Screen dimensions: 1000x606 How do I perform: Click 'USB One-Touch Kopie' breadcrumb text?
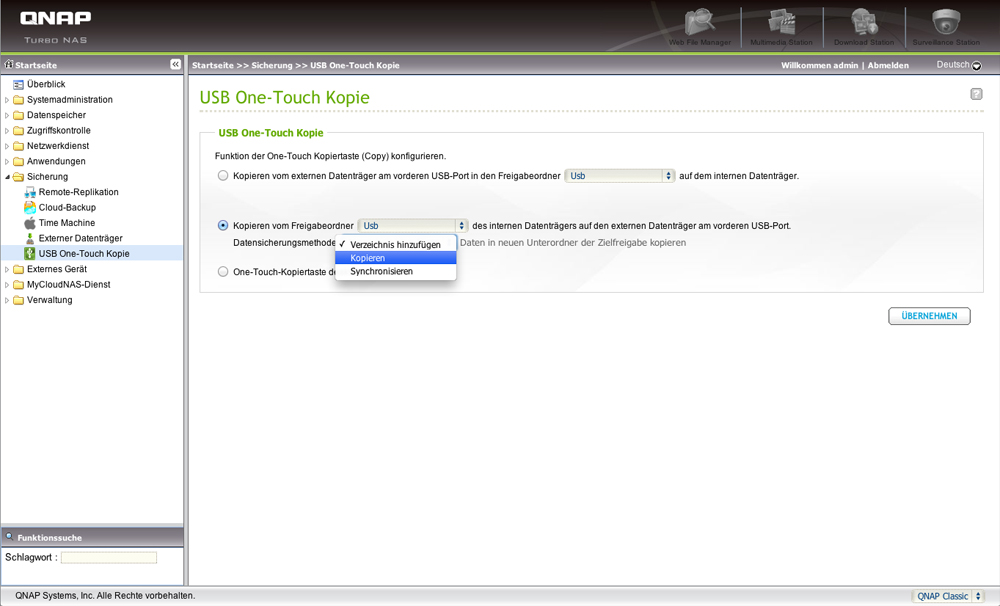[355, 65]
